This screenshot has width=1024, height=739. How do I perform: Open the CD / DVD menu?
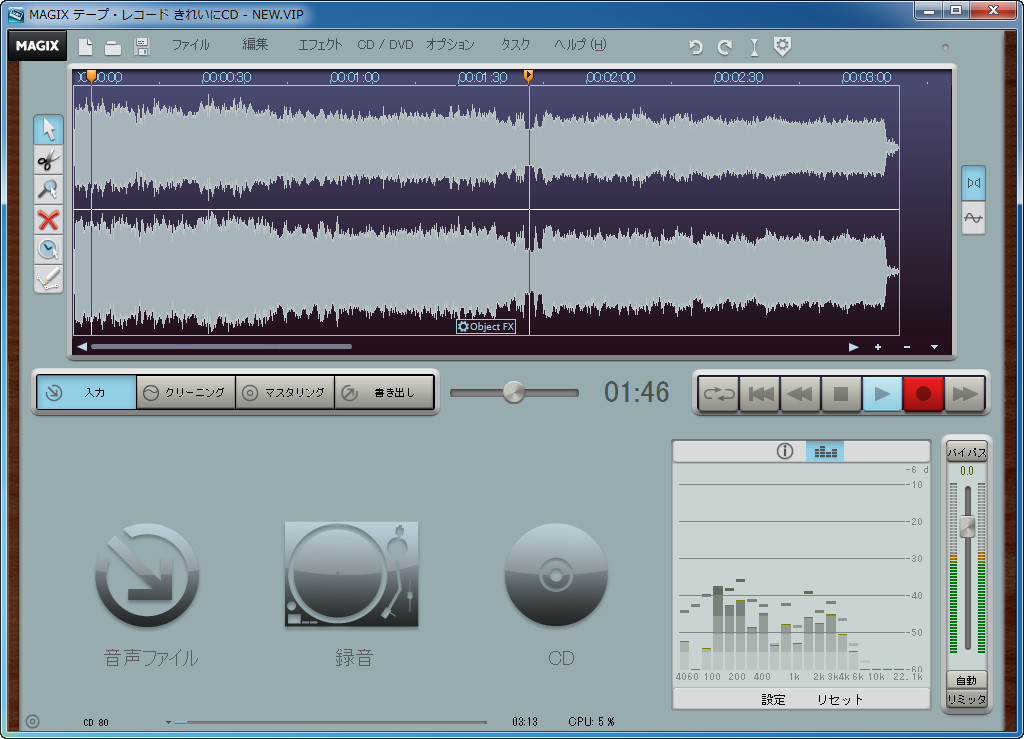point(385,44)
